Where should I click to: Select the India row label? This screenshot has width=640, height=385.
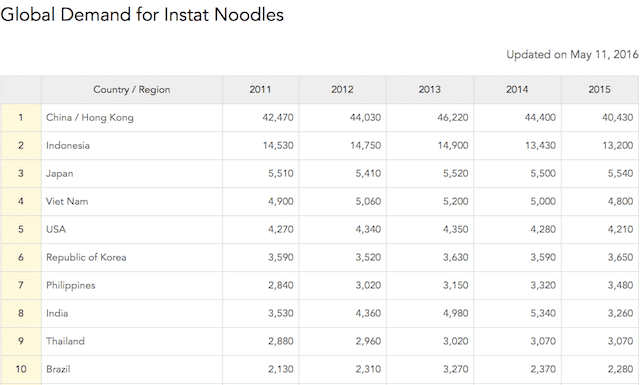57,313
